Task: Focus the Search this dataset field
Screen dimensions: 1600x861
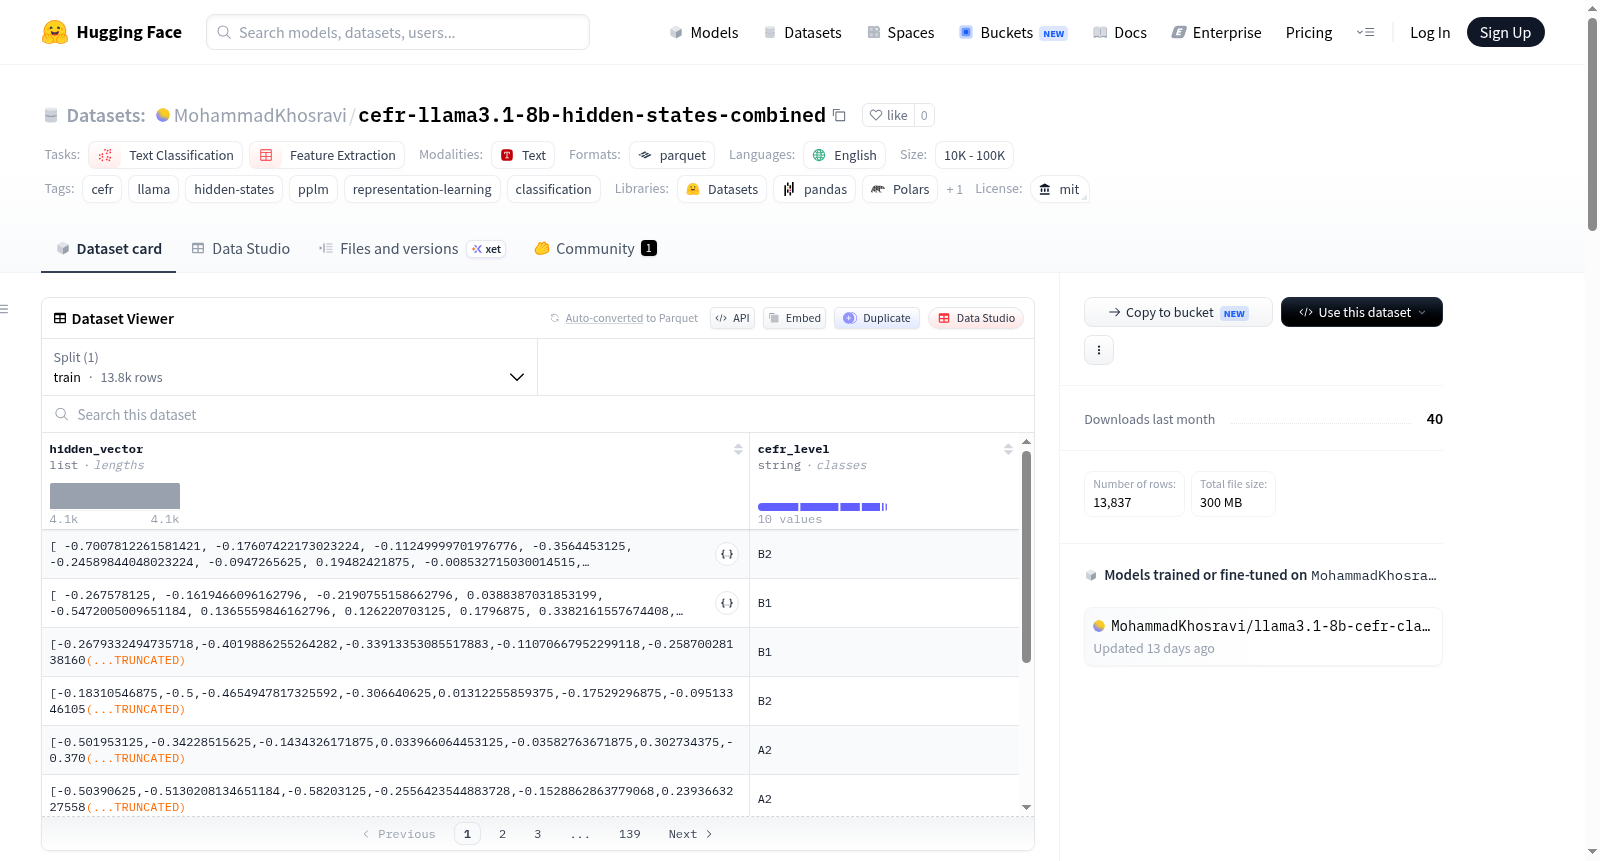Action: (x=538, y=414)
